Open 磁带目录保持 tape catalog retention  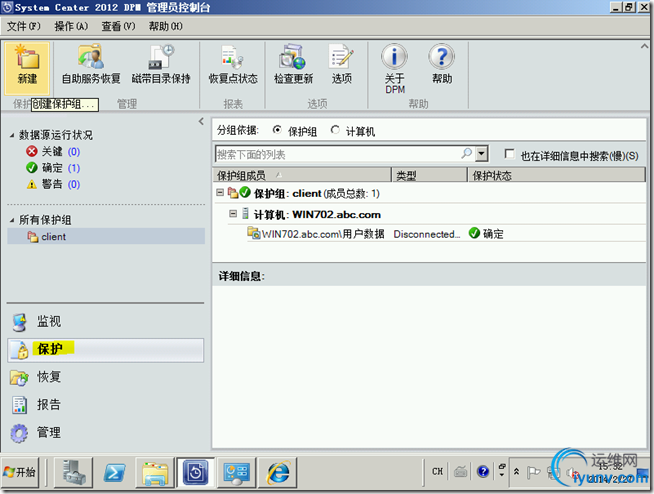[x=161, y=65]
